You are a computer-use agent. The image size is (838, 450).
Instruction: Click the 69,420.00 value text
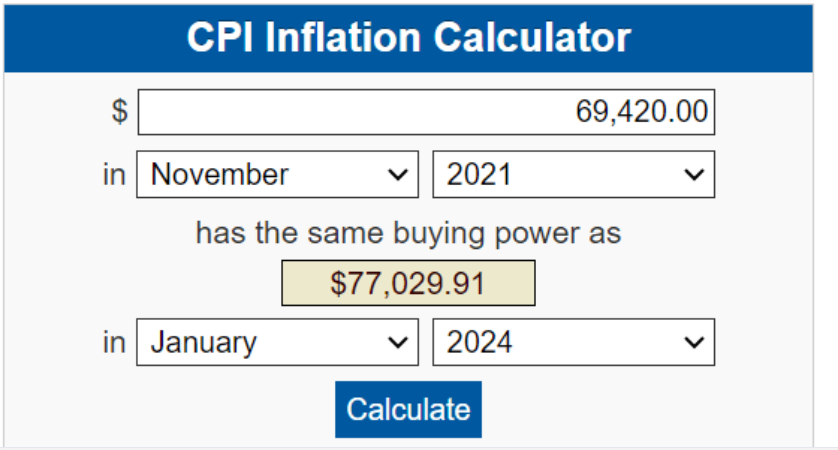642,112
